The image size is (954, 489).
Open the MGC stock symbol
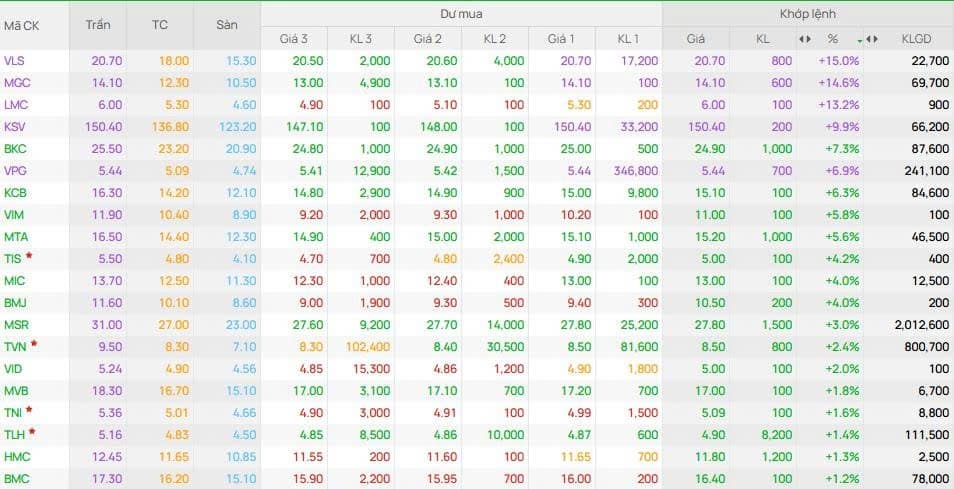click(x=16, y=83)
